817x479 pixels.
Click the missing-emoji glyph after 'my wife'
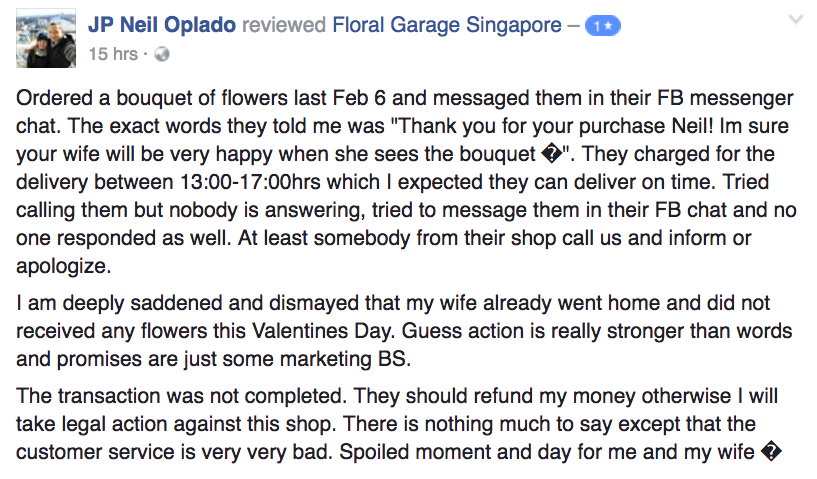click(x=771, y=452)
